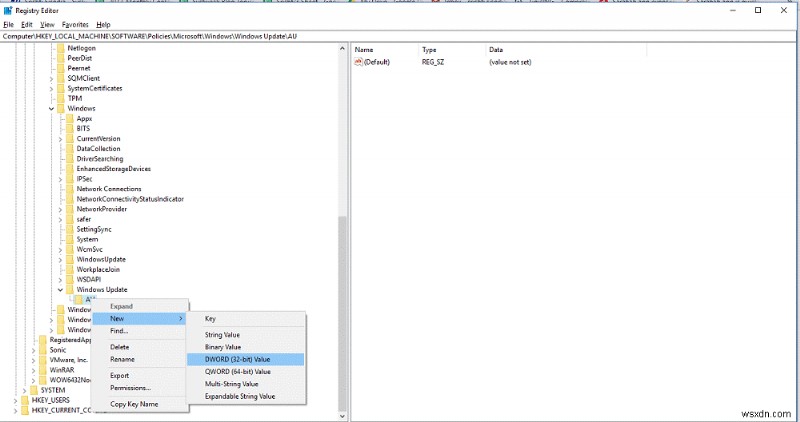Click Export in the context menu
800x422 pixels.
click(140, 376)
